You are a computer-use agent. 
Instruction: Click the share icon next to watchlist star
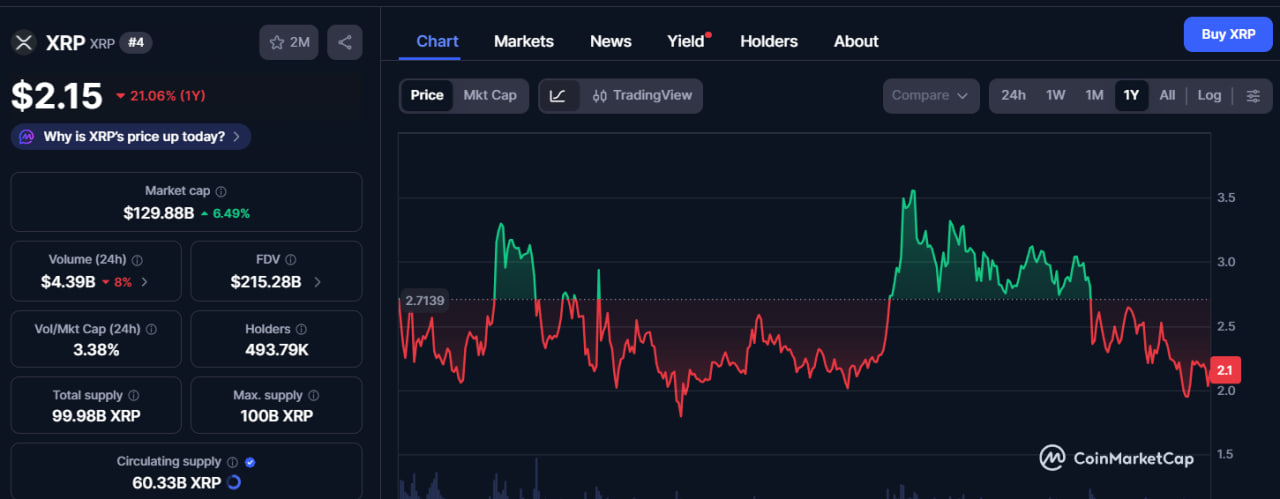click(x=345, y=42)
